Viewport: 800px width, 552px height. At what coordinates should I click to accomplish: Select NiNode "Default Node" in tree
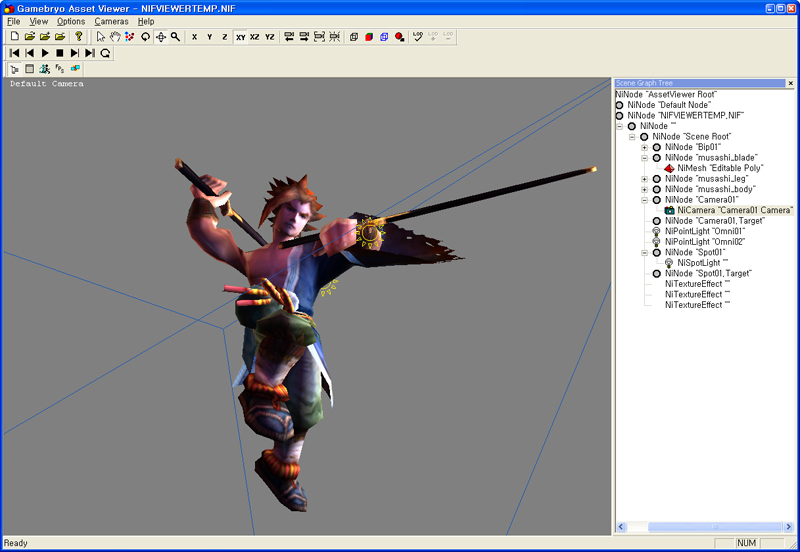(x=669, y=105)
